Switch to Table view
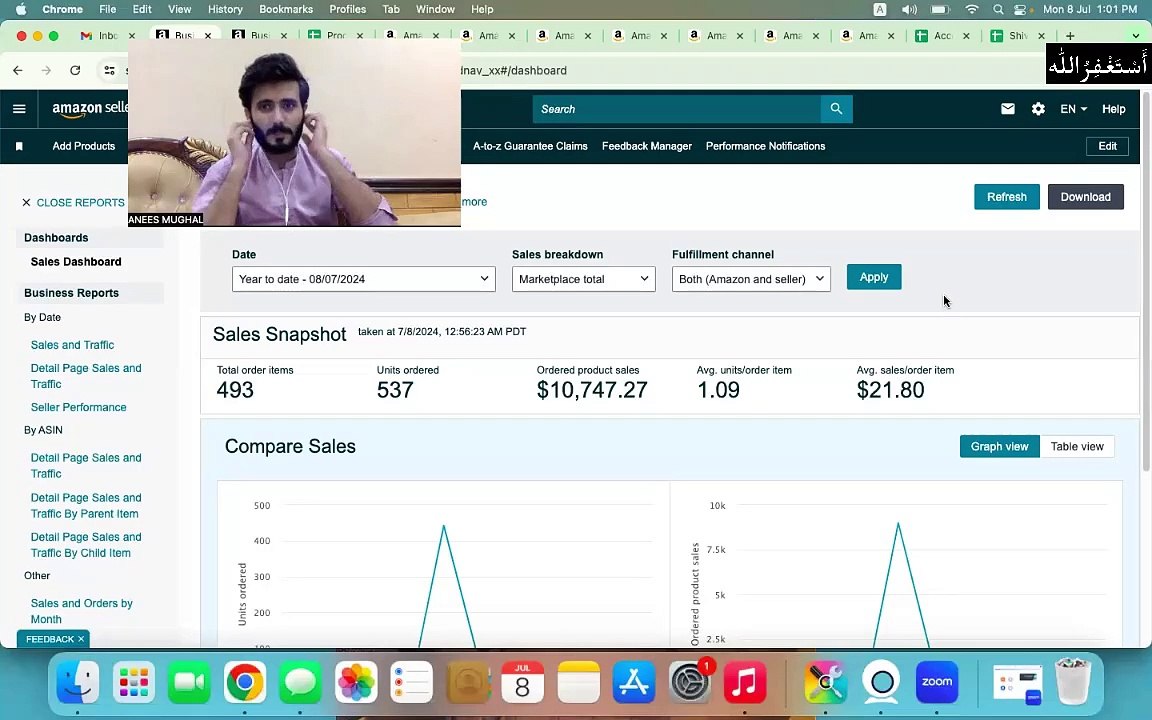This screenshot has height=720, width=1152. 1076,446
